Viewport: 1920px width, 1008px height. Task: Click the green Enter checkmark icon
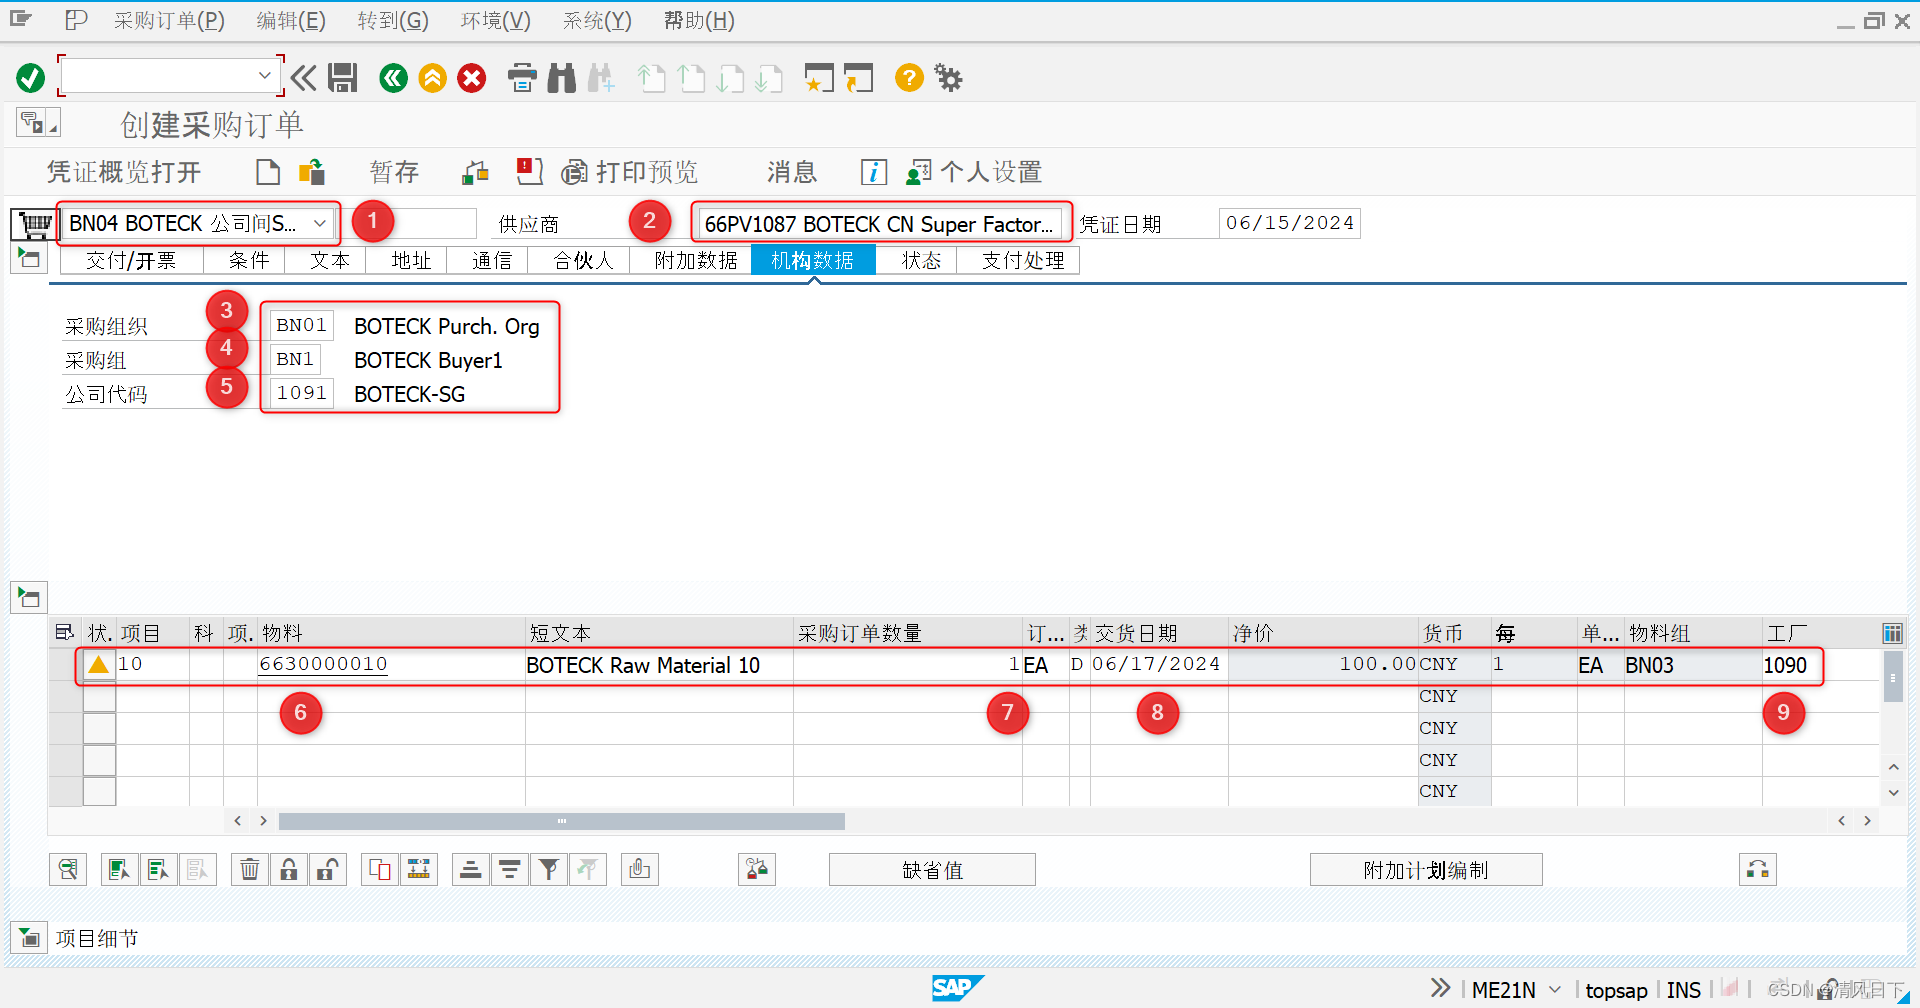coord(30,78)
